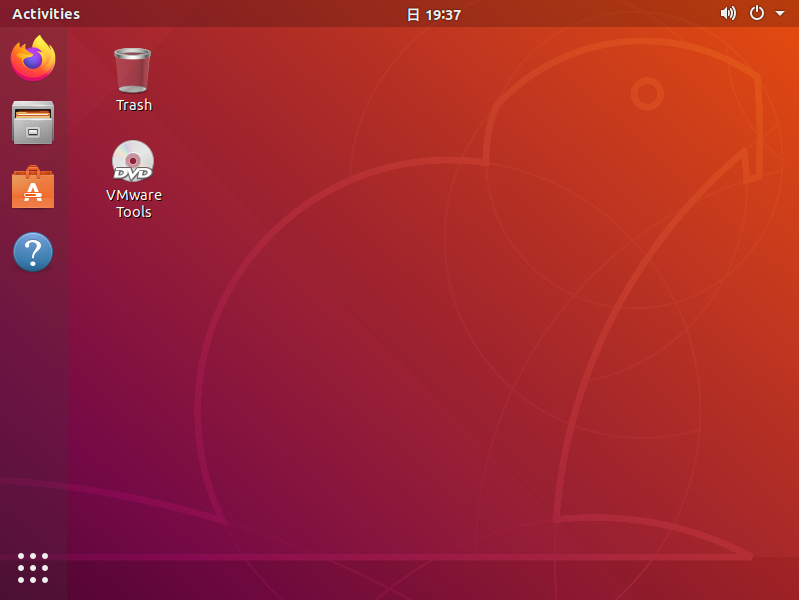Image resolution: width=799 pixels, height=600 pixels.
Task: Open Ubuntu Software from the dock
Action: (33, 187)
